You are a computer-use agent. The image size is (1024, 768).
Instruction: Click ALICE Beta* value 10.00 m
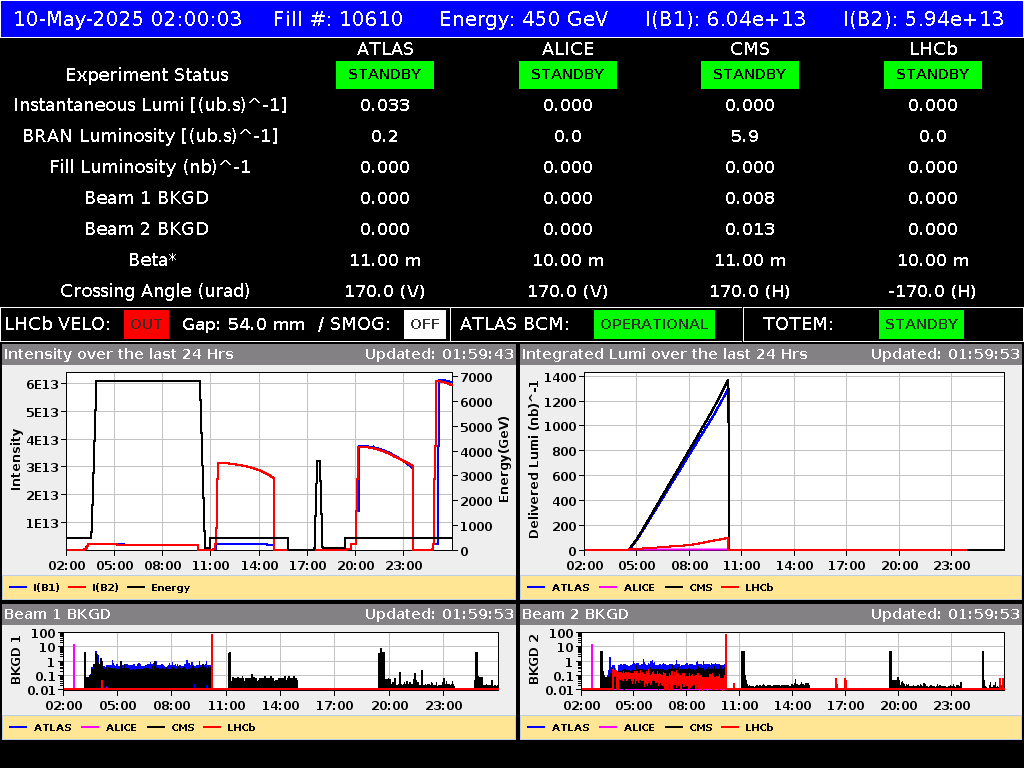(568, 261)
